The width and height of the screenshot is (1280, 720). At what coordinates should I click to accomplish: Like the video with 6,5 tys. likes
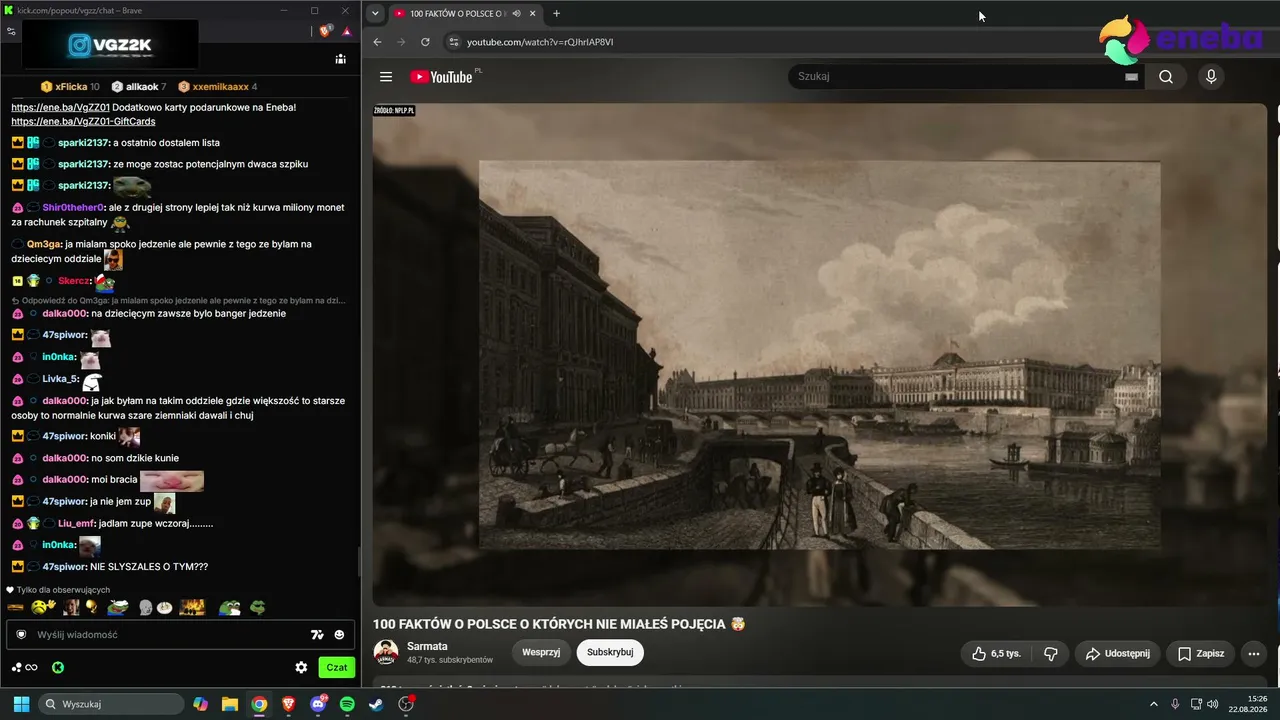tap(996, 654)
